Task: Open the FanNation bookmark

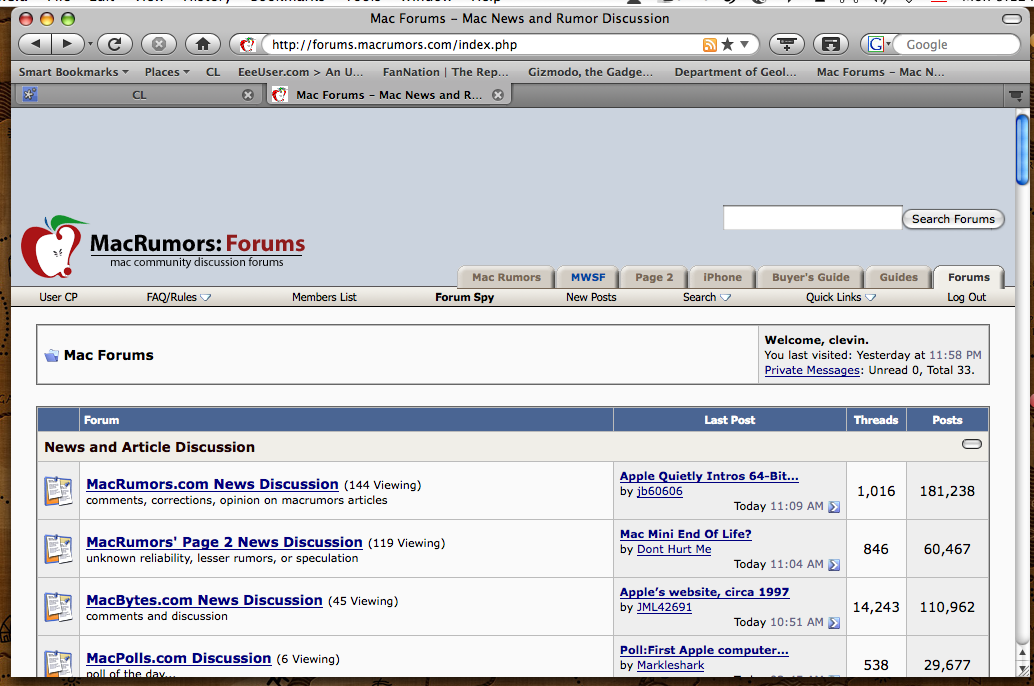Action: [446, 72]
